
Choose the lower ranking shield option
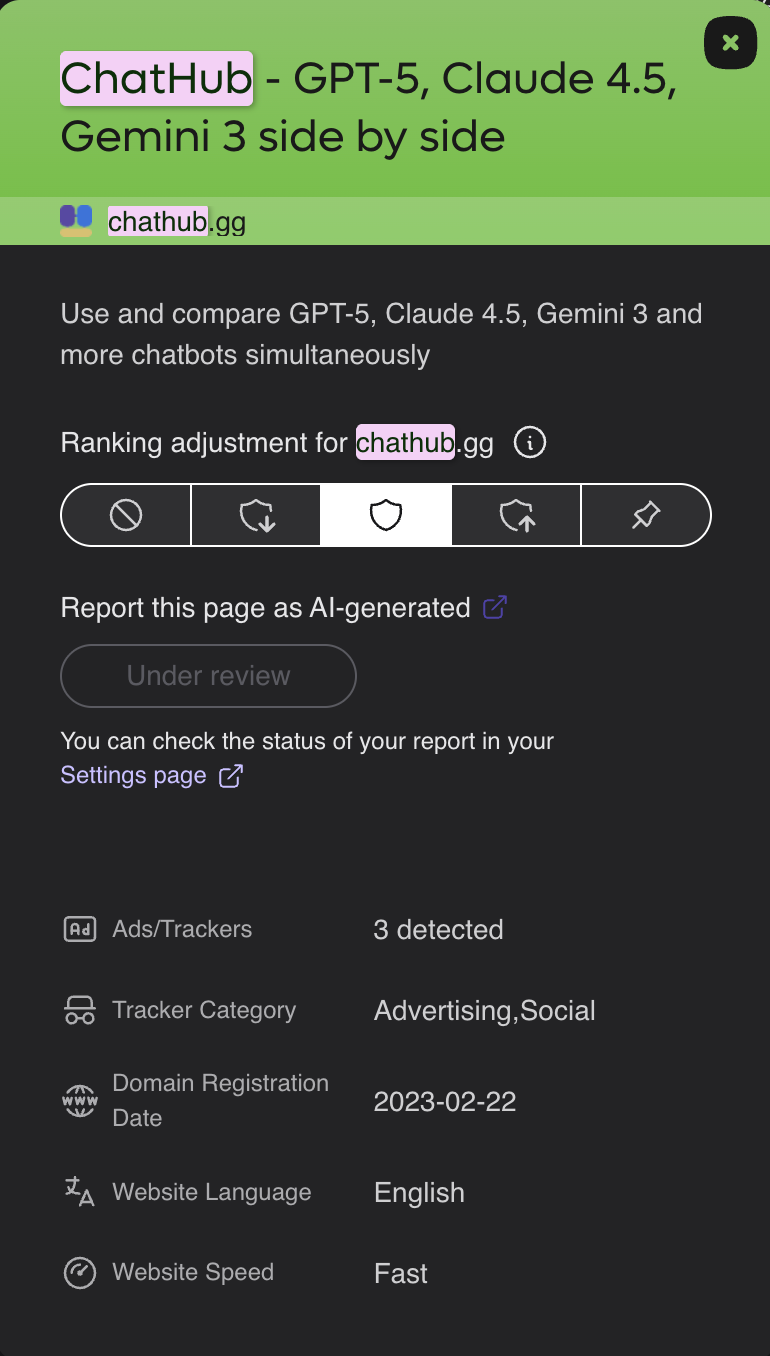(256, 515)
